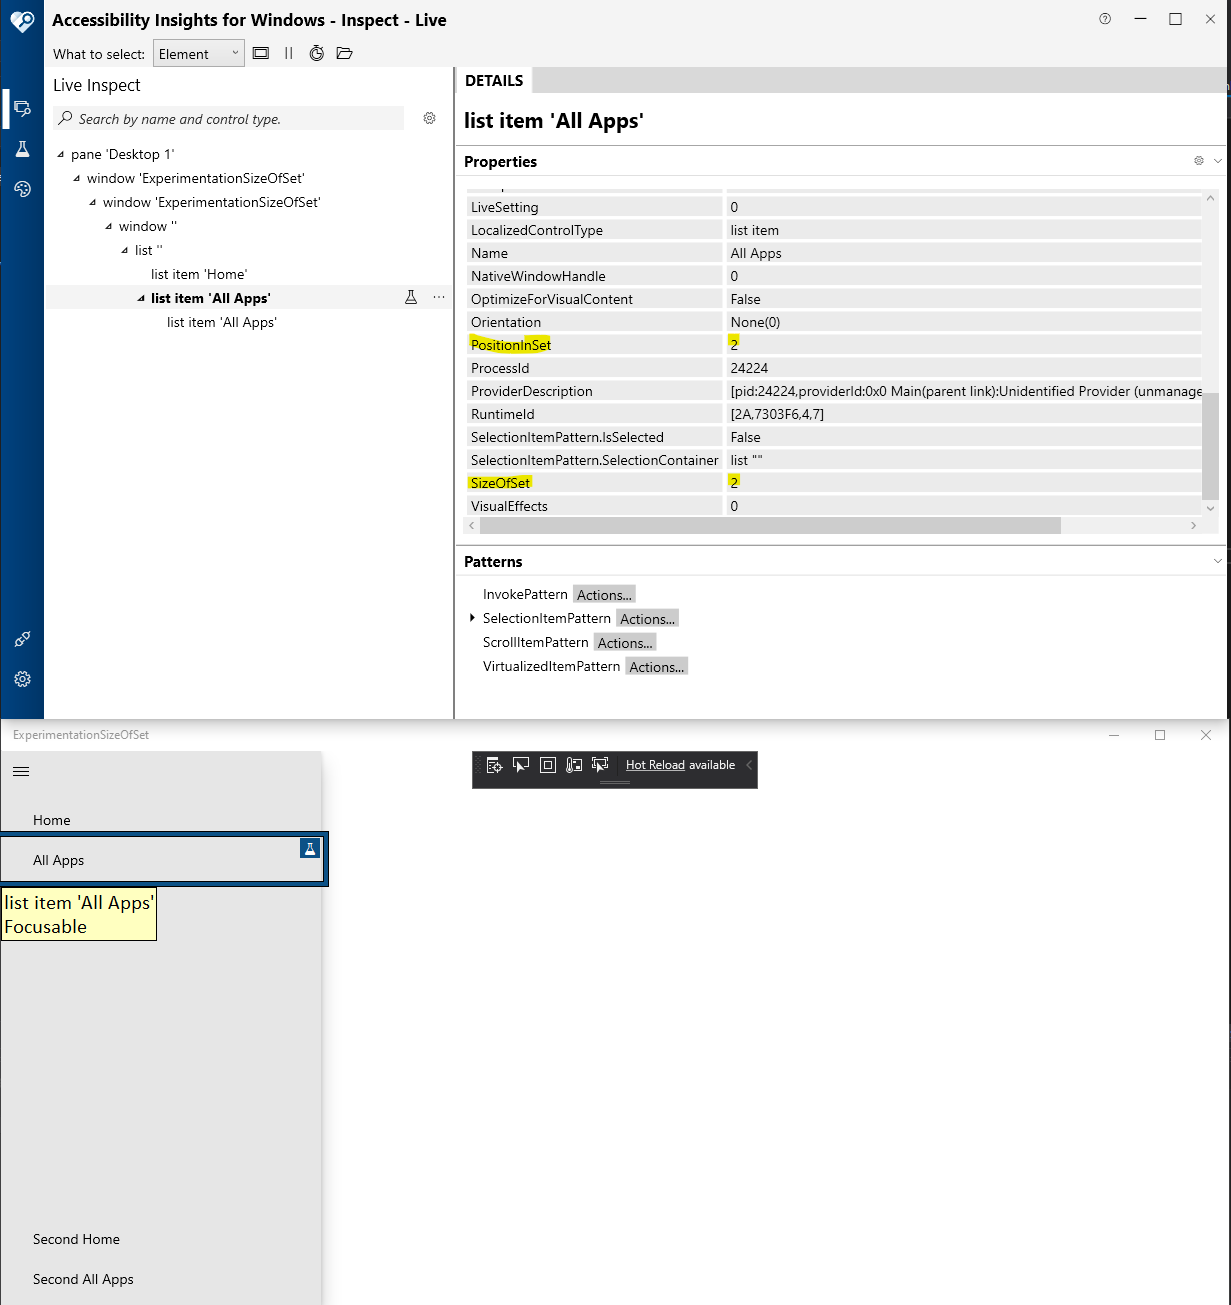Screen dimensions: 1231x1305
Task: Switch to the DETAILS tab
Action: 494,80
